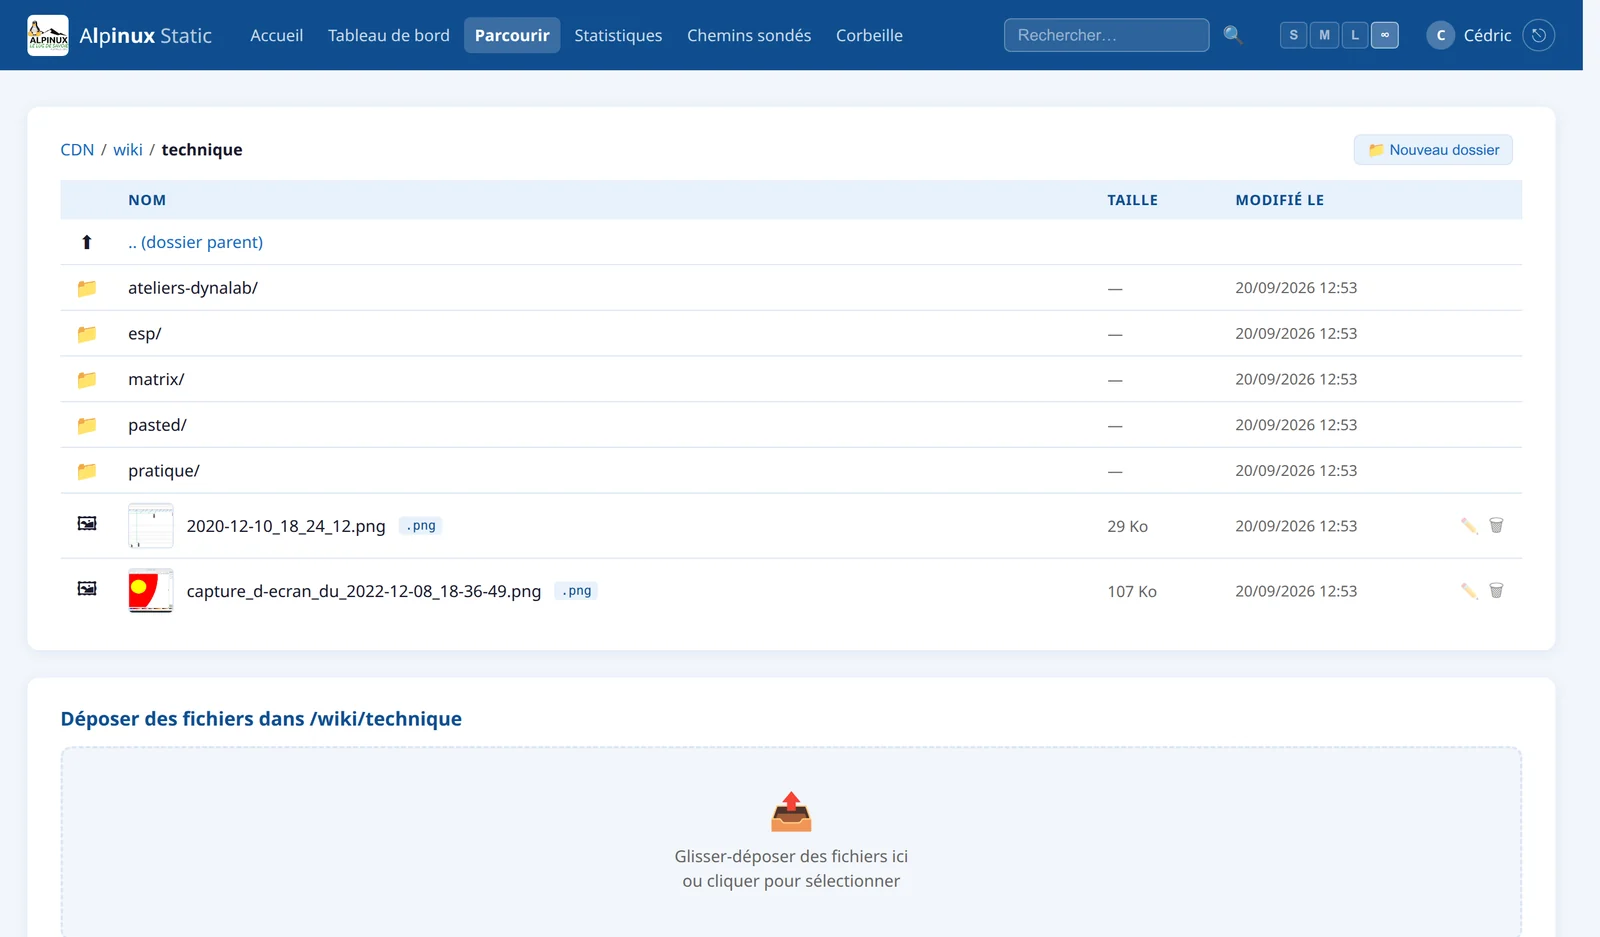Select width size L
Screen dimensions: 1600x937
pos(1355,35)
